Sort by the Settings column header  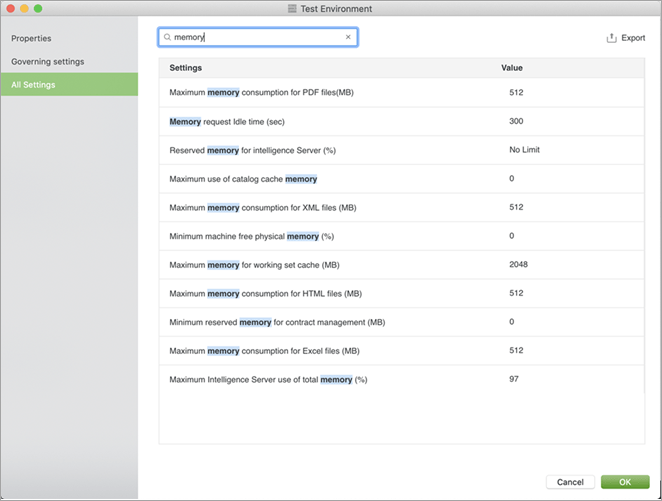coord(186,68)
